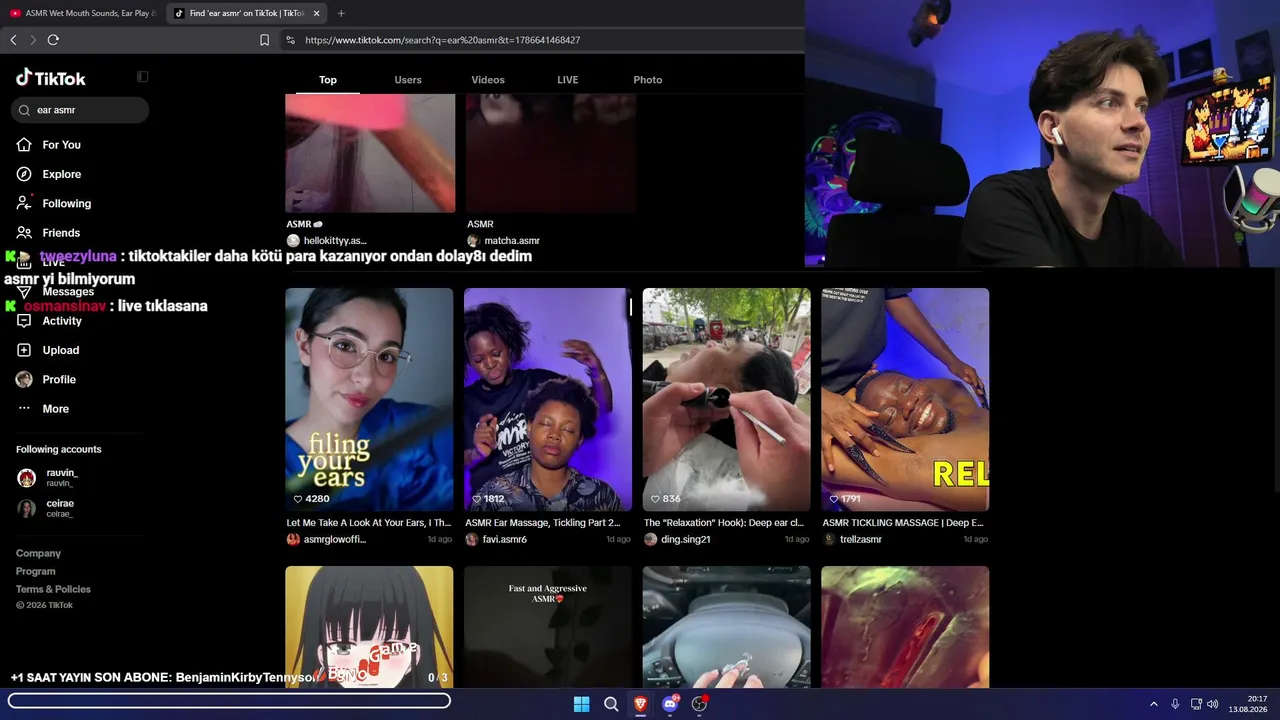Switch to the Users tab

[x=408, y=80]
